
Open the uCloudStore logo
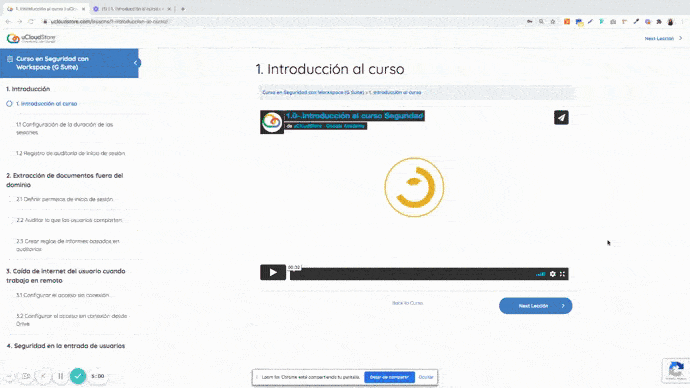pyautogui.click(x=31, y=38)
